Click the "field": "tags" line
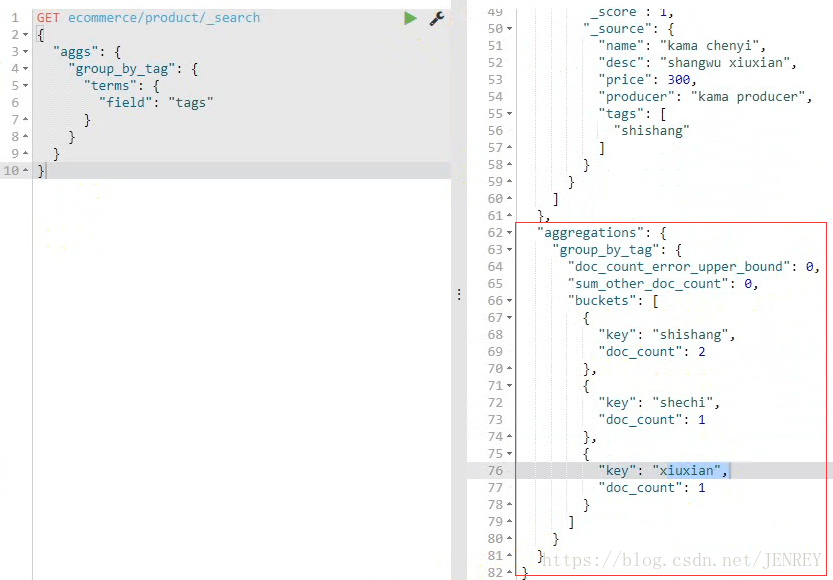 pyautogui.click(x=156, y=103)
